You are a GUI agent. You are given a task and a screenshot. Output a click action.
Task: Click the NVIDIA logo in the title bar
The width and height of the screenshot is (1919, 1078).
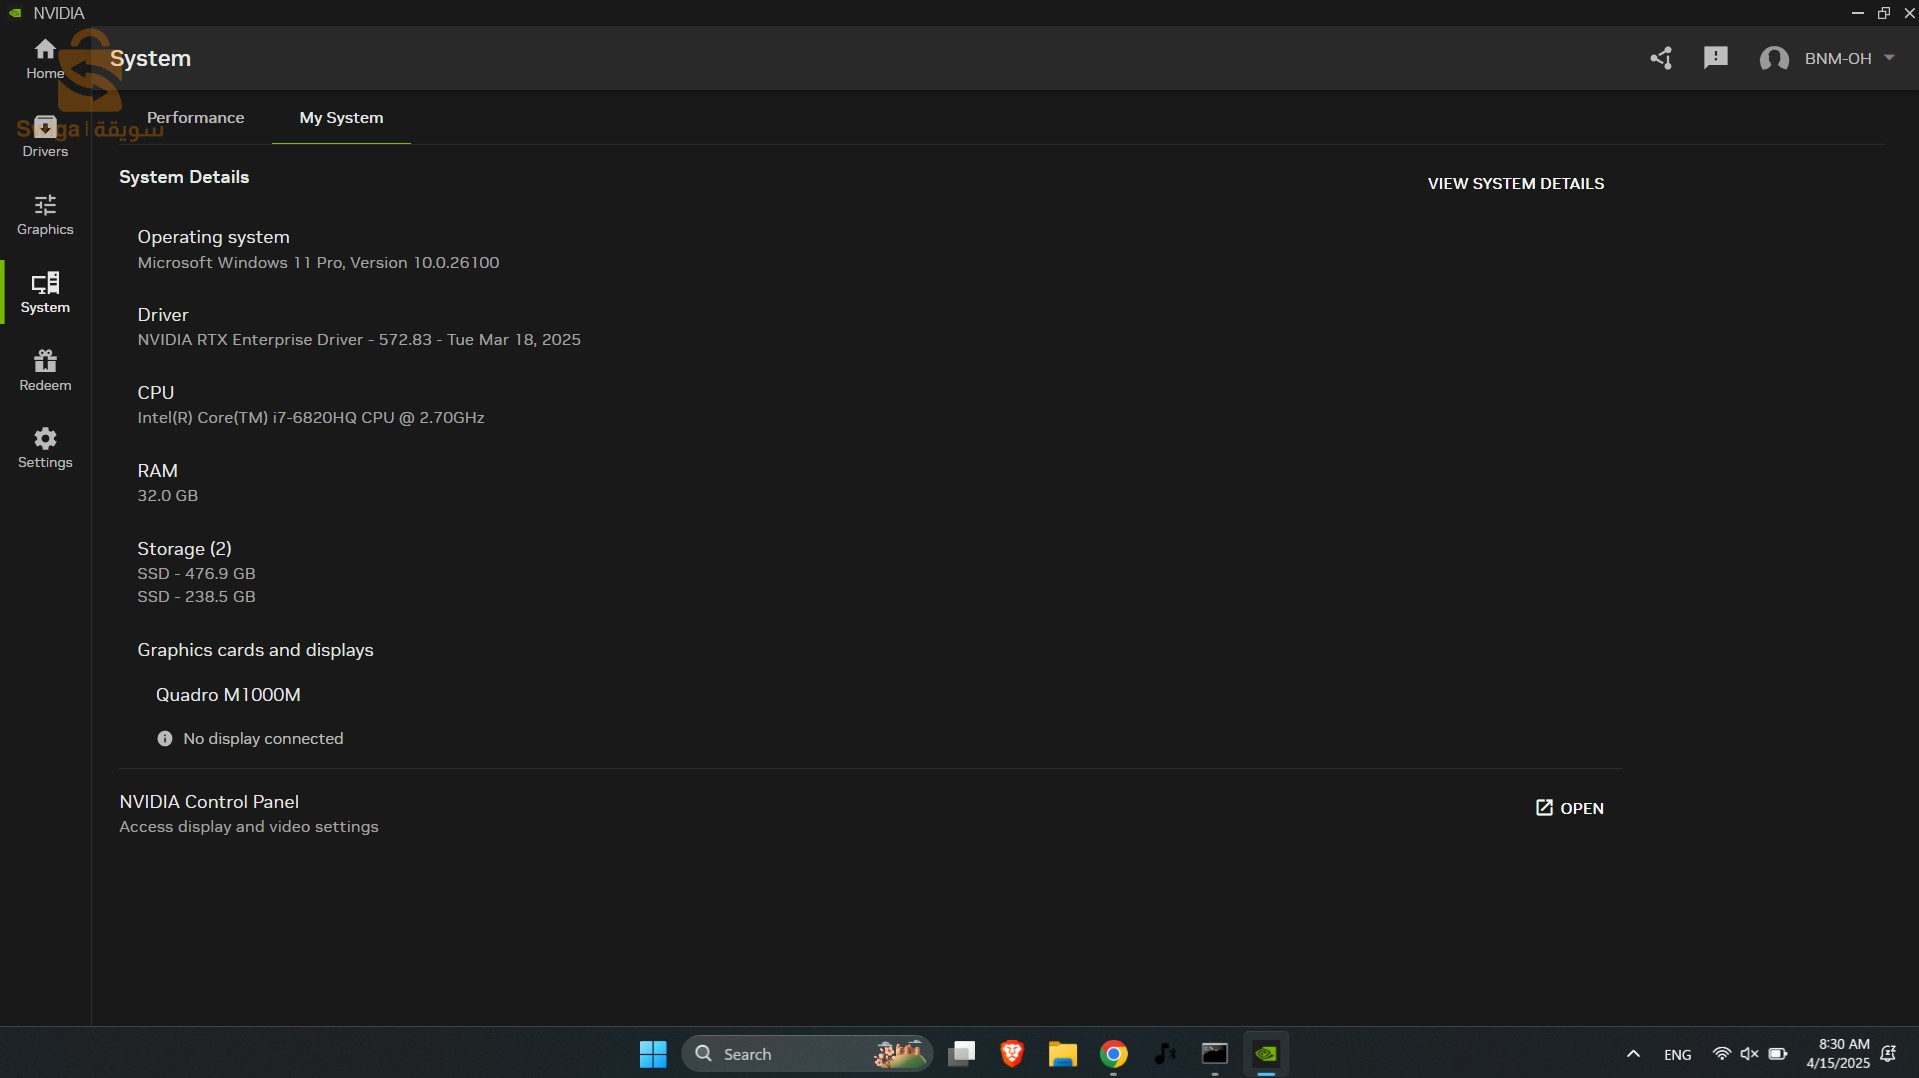[15, 13]
